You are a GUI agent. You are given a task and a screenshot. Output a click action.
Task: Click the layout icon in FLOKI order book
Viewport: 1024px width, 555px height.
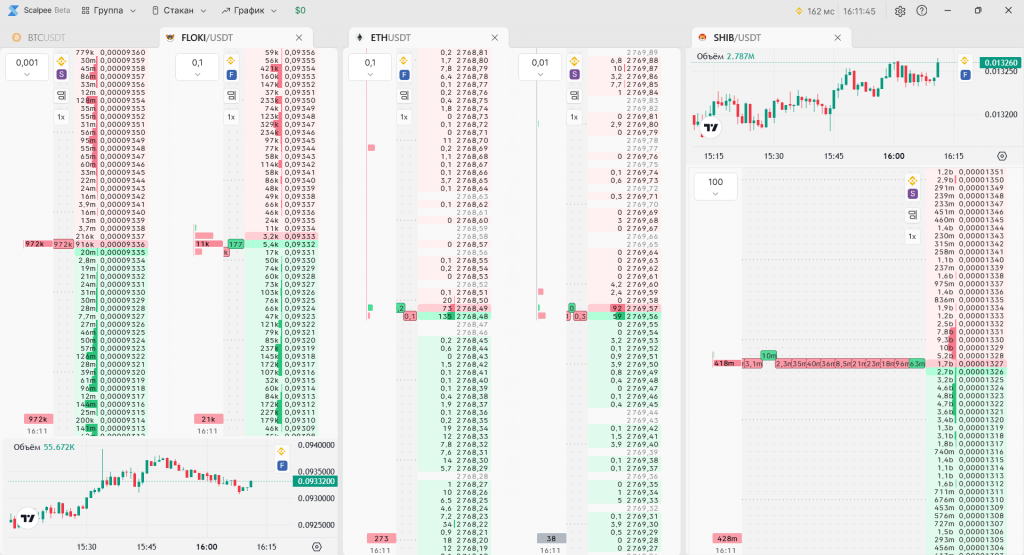click(x=231, y=95)
